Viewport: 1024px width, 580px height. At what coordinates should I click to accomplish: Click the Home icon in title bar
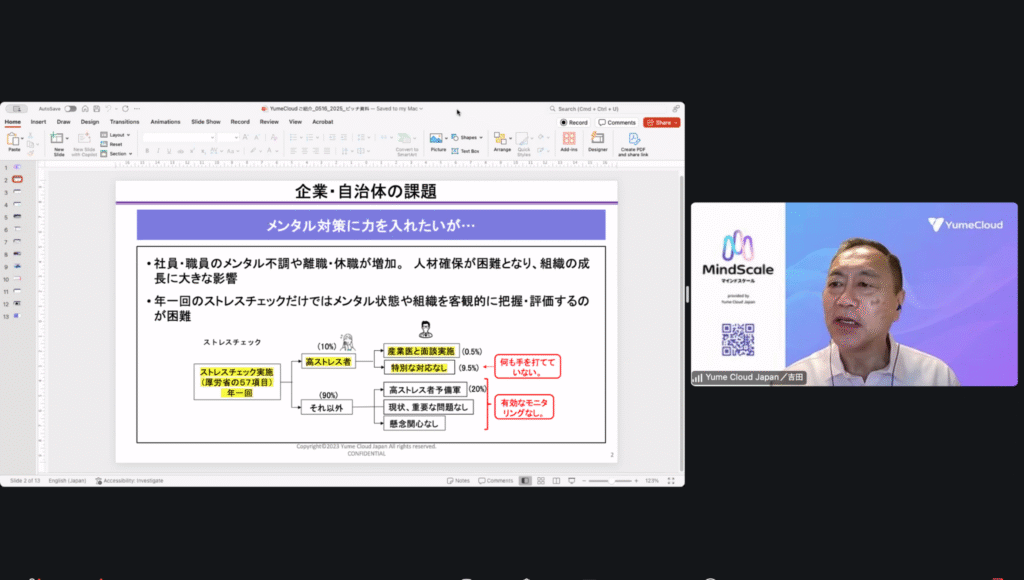(85, 109)
